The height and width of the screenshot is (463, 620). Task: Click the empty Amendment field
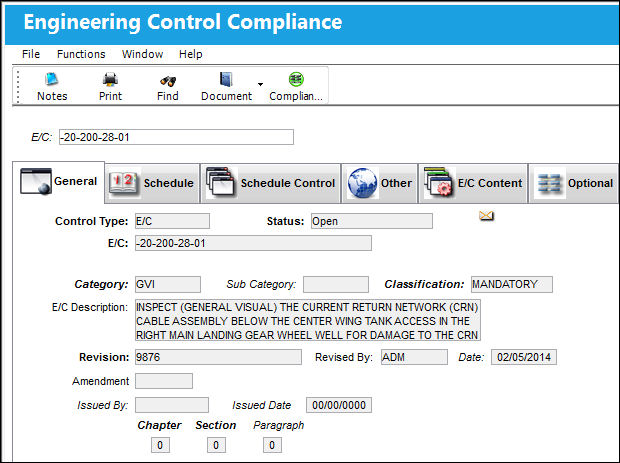tap(164, 381)
